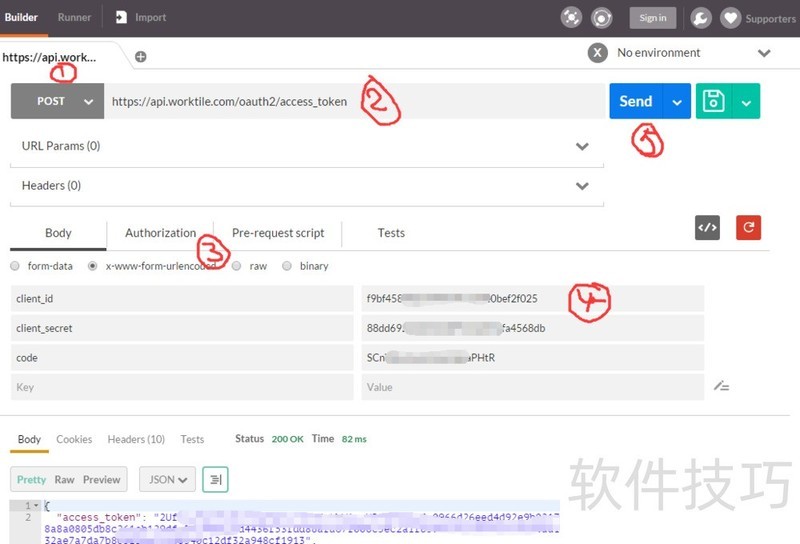The width and height of the screenshot is (800, 544).
Task: Expand the URL Params section
Action: pyautogui.click(x=582, y=146)
